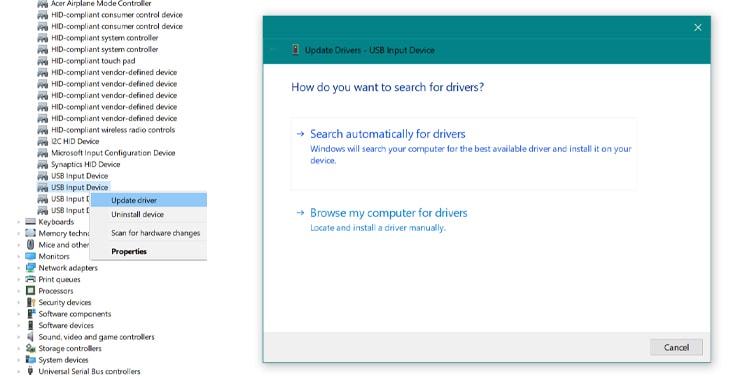Click the Keyboards category icon

pyautogui.click(x=31, y=222)
